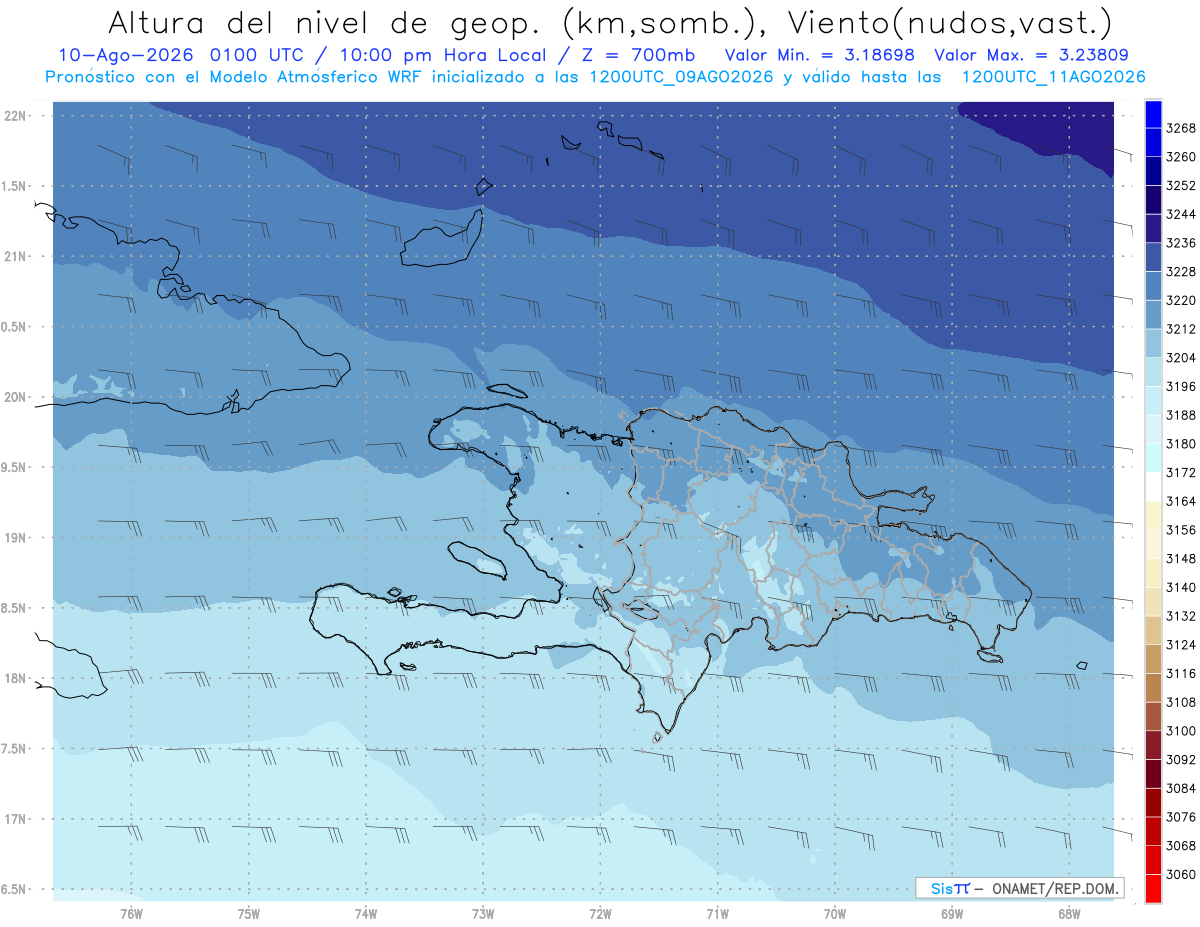
Task: Click the 3212 colorbar label
Action: tap(1180, 329)
